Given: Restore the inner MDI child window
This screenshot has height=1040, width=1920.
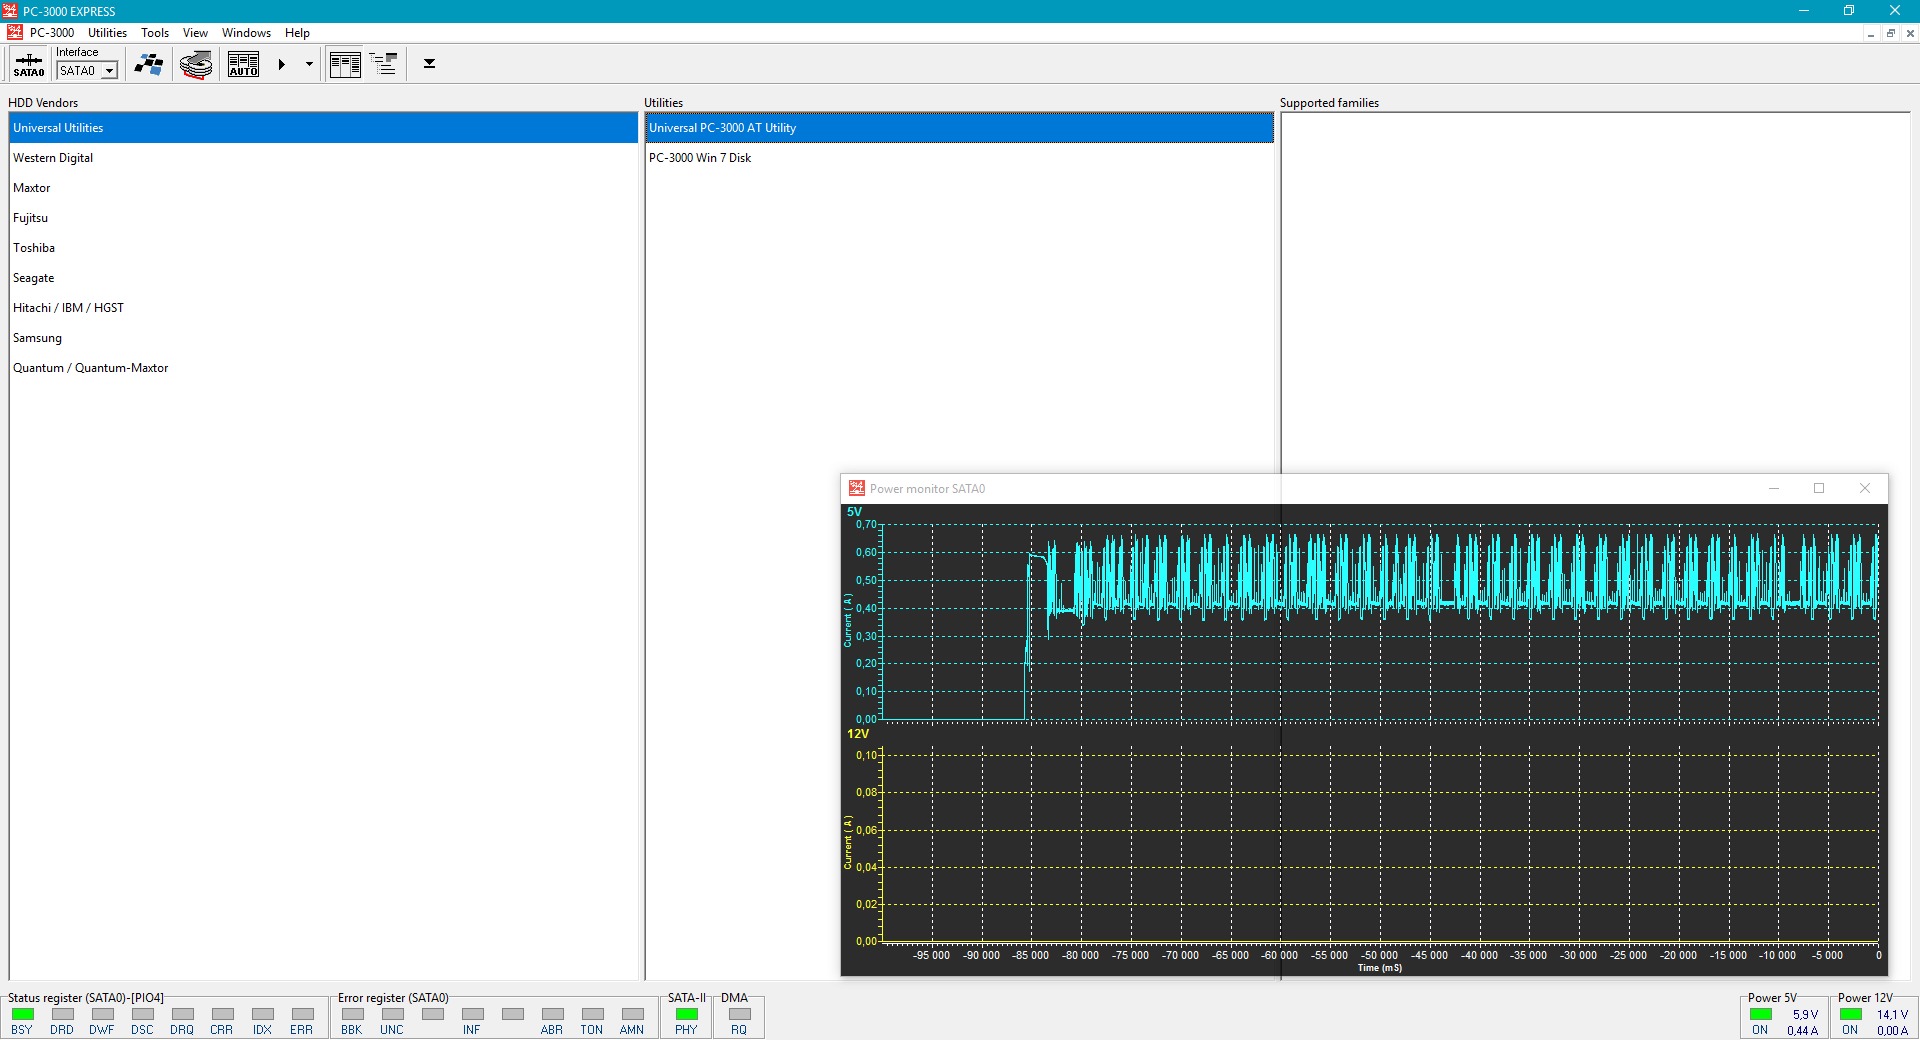Looking at the screenshot, I should click(1890, 33).
